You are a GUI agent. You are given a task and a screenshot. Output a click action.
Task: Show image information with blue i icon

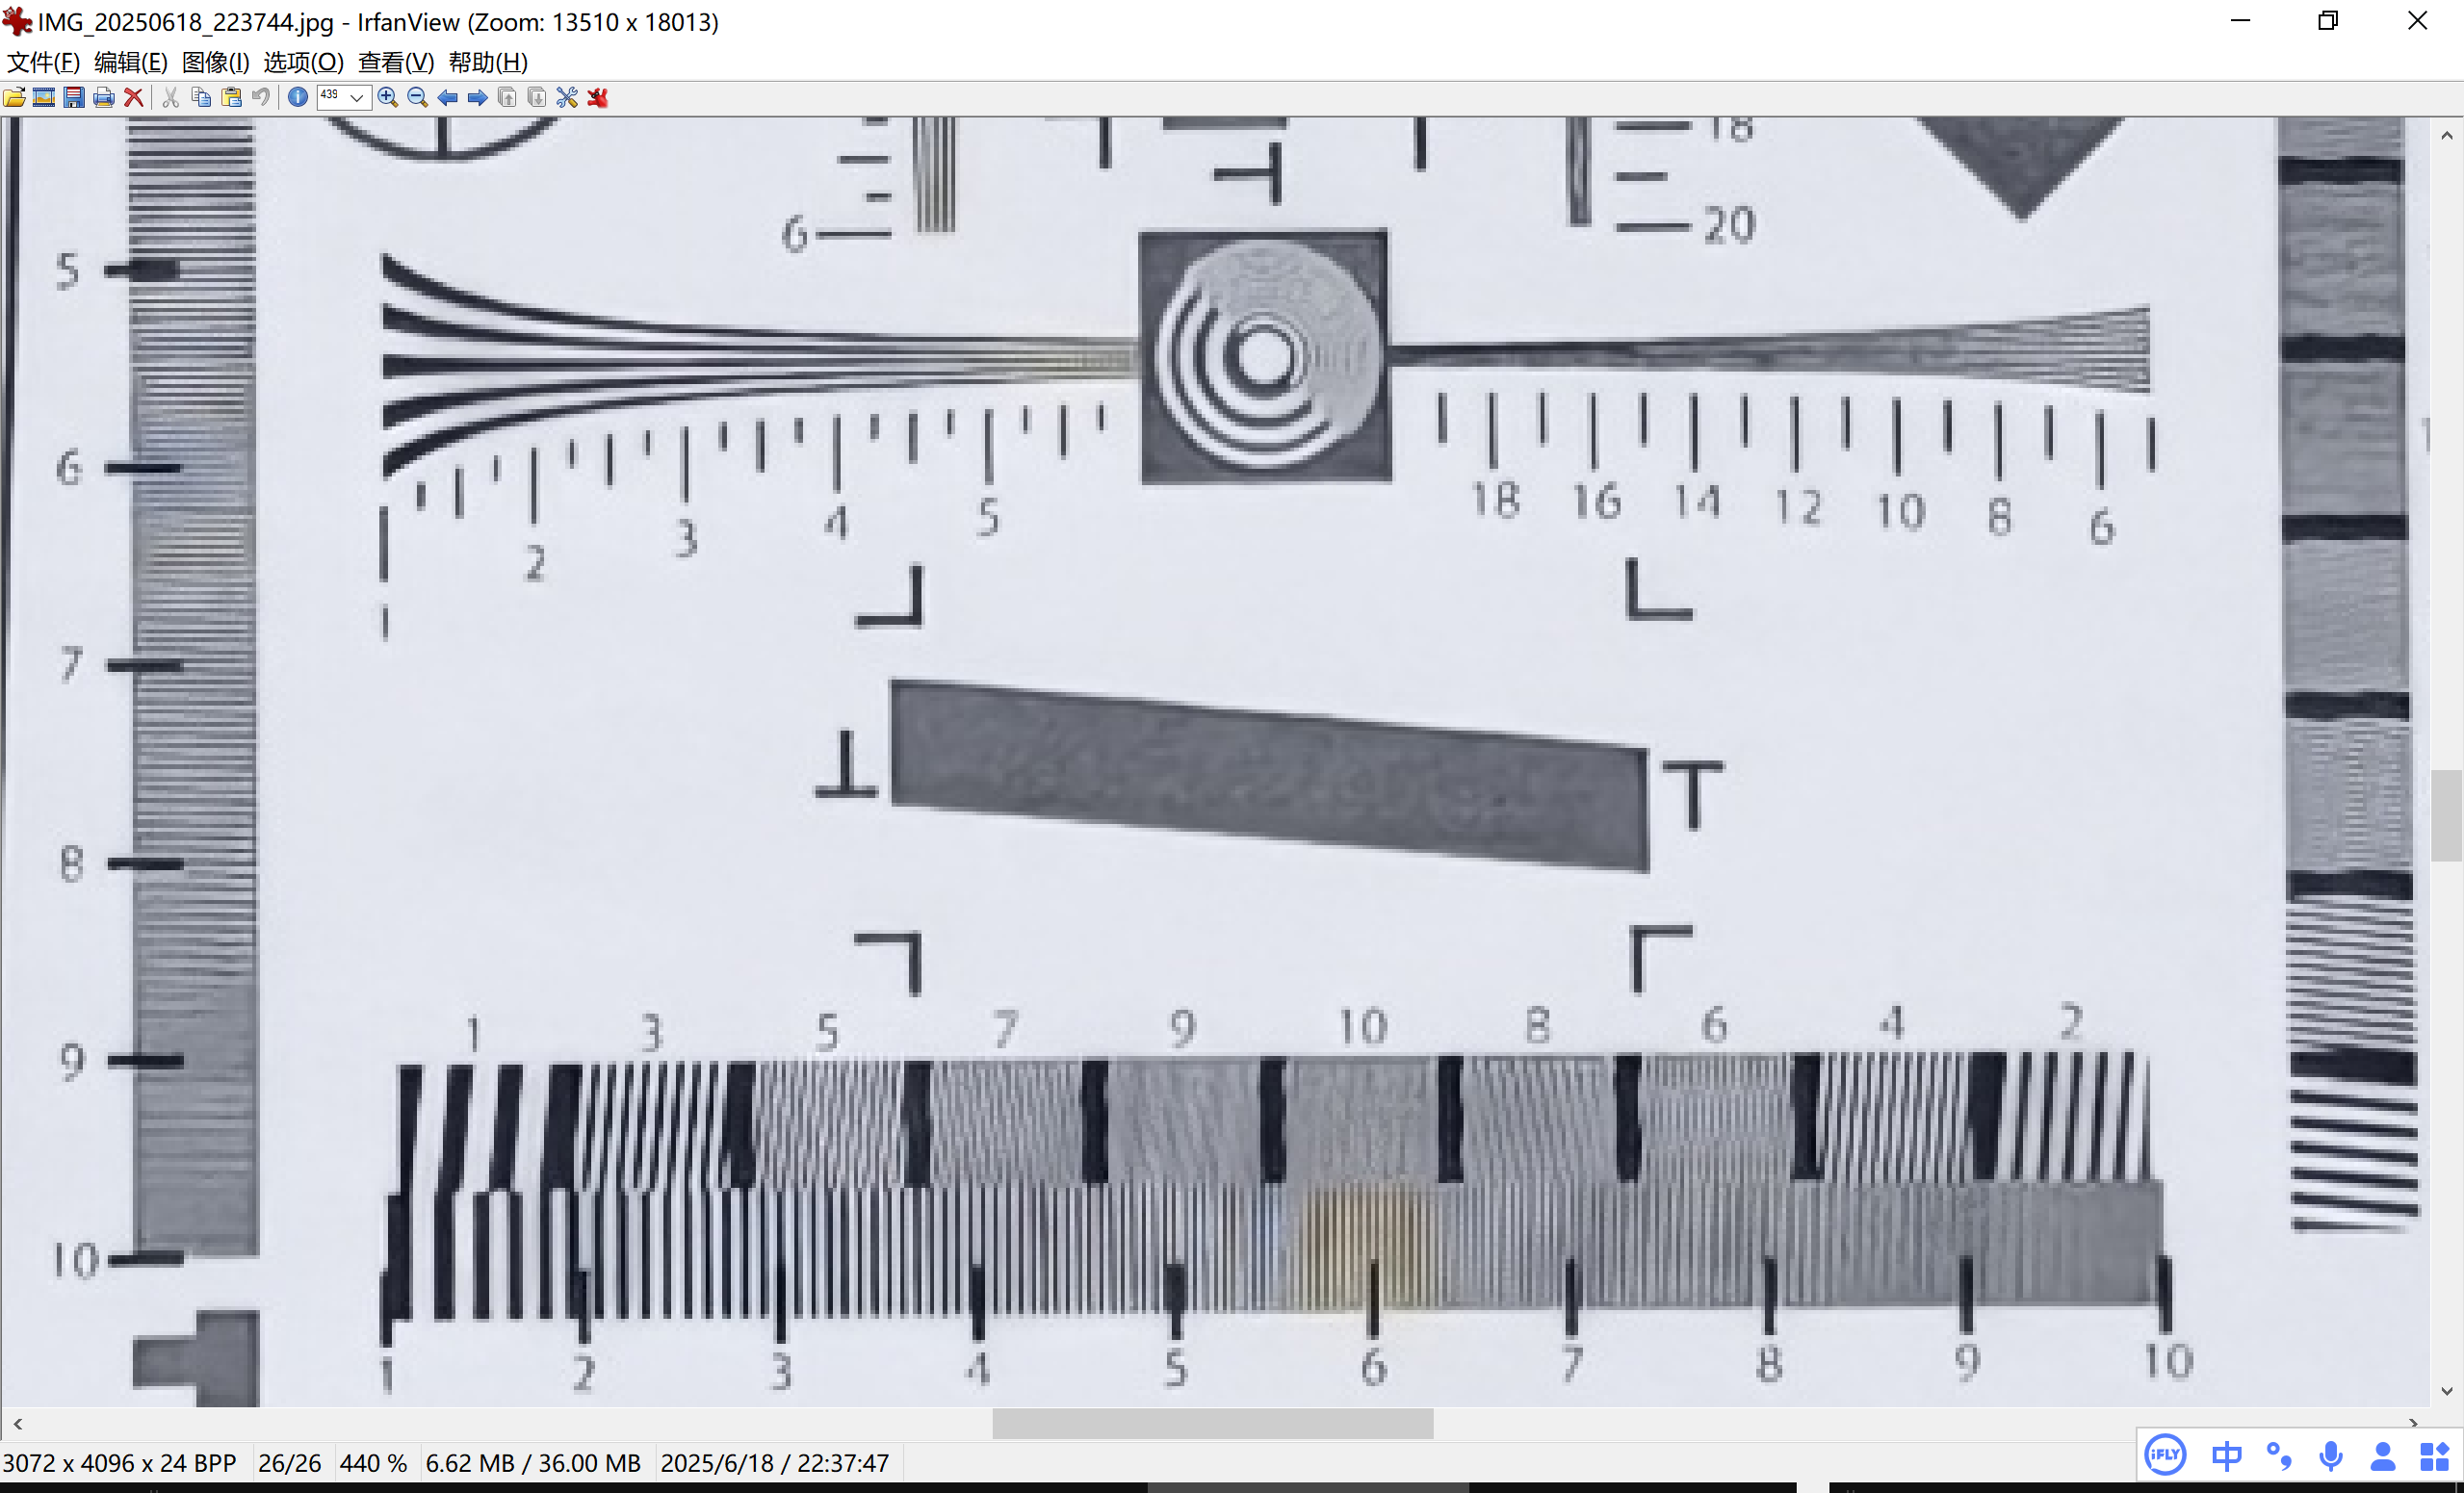coord(297,97)
